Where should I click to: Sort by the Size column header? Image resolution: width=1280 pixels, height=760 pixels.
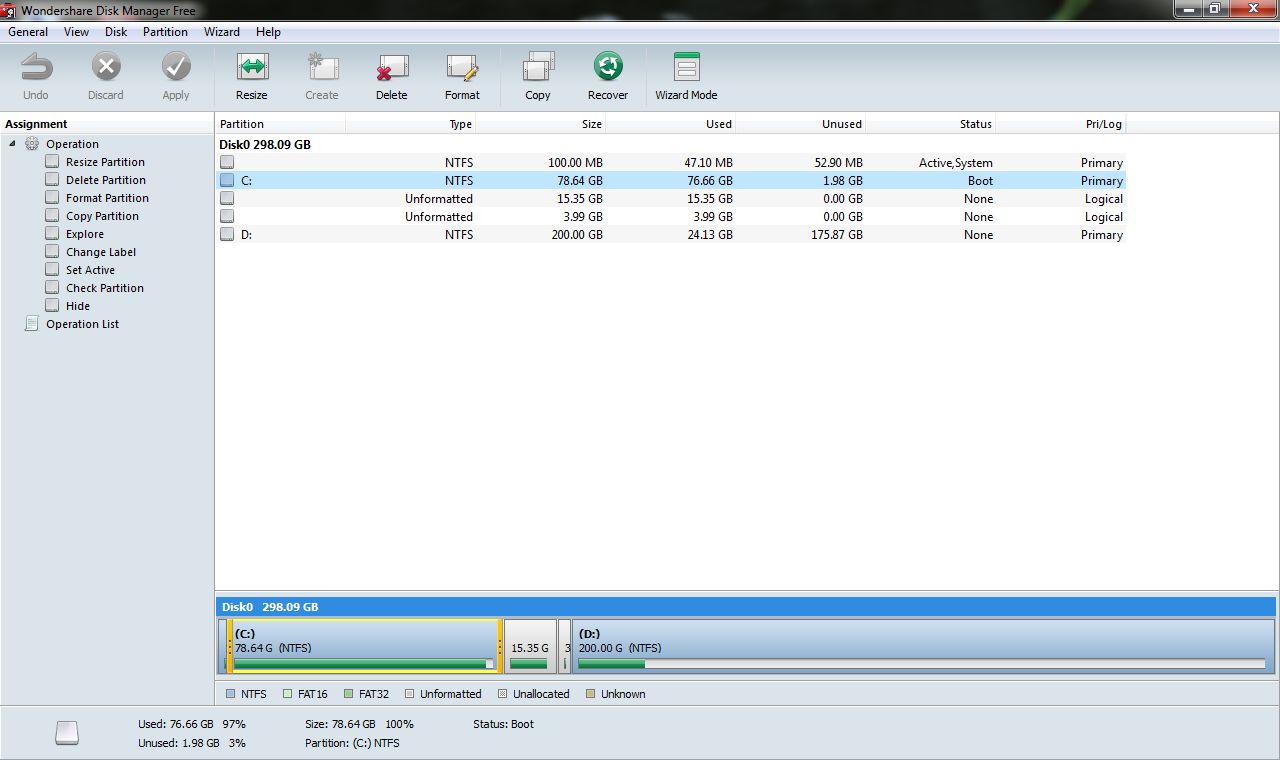coord(541,124)
